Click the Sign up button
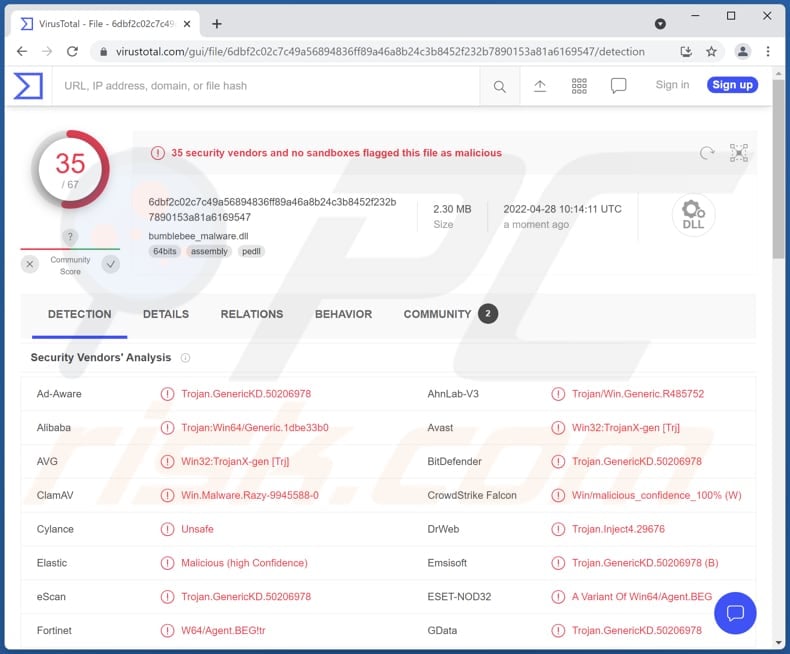 pyautogui.click(x=732, y=85)
